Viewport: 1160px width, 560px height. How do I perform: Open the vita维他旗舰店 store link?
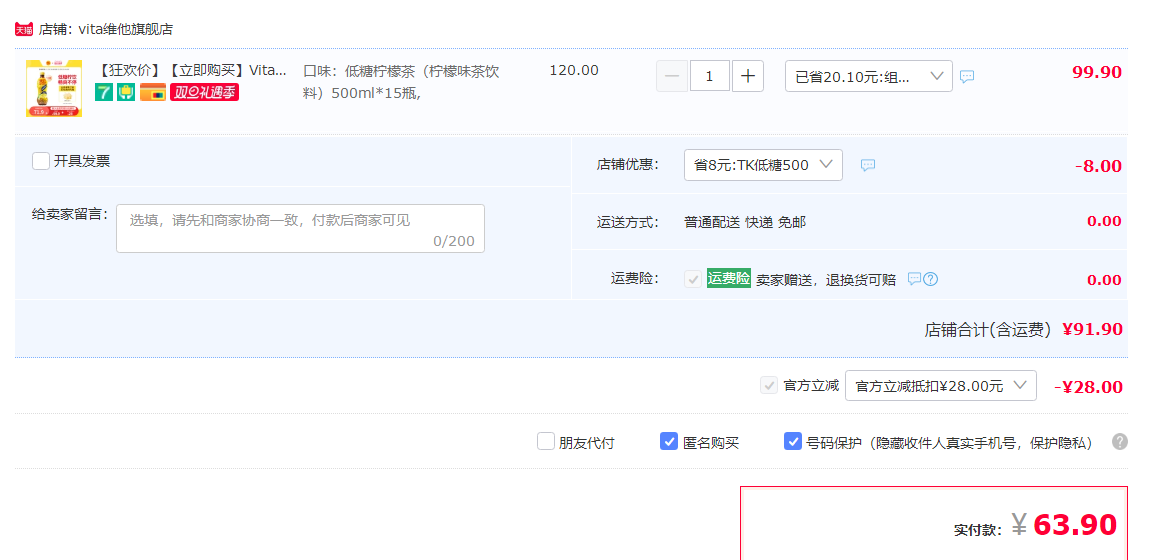click(x=126, y=30)
